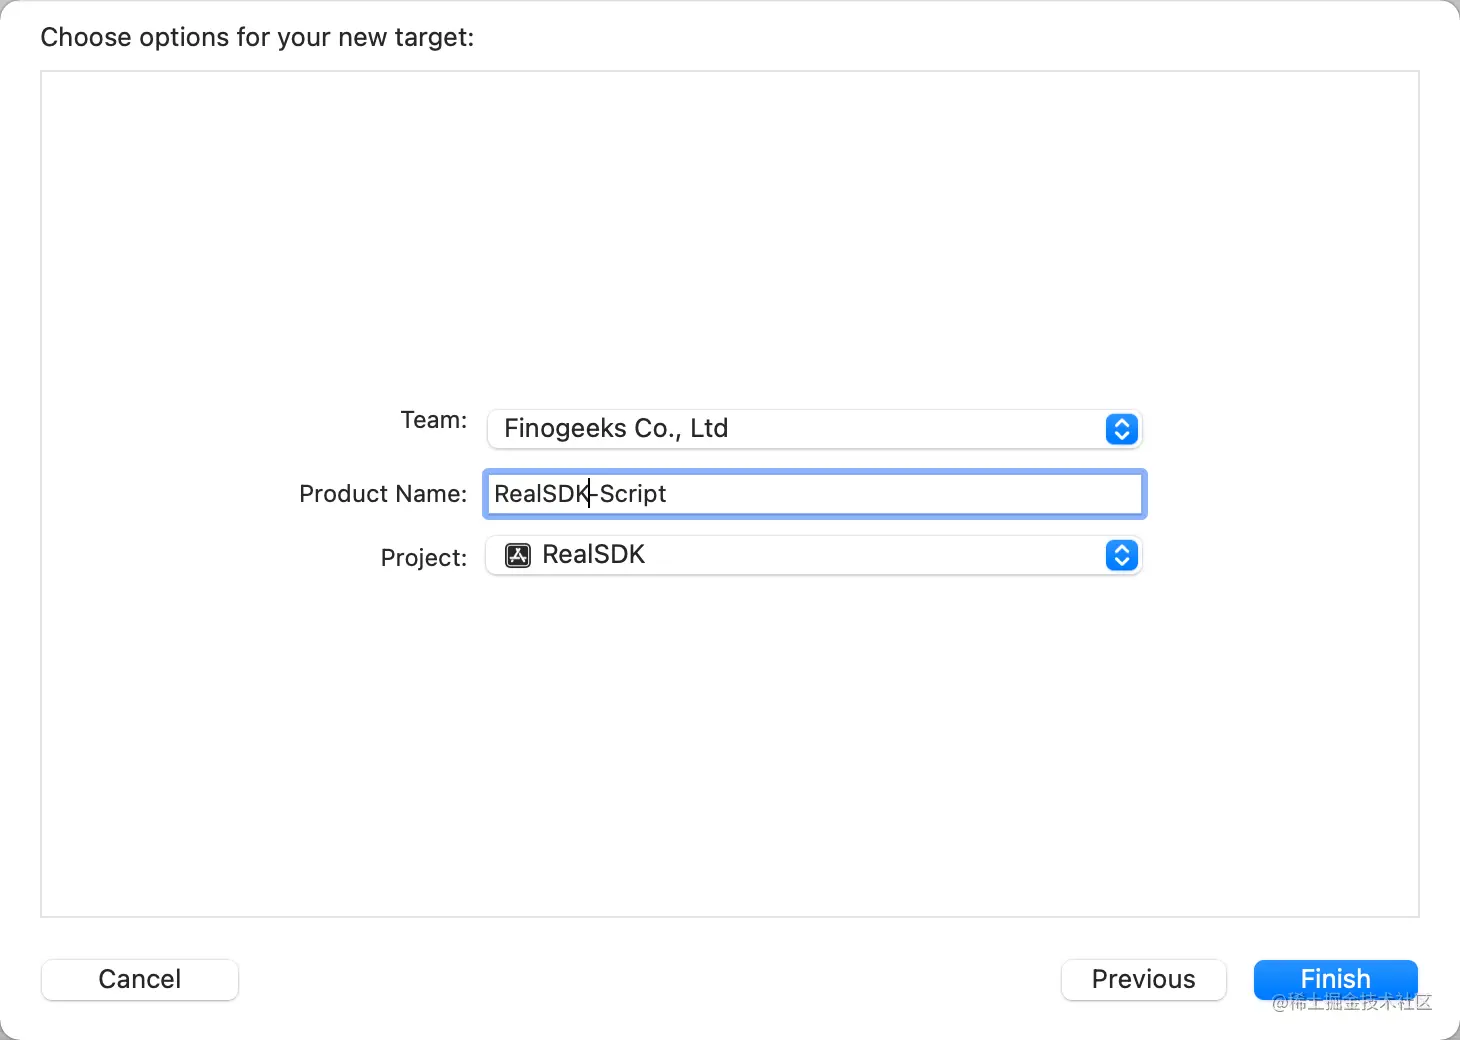Viewport: 1460px width, 1040px height.
Task: Click the Team dropdown blue arrows icon
Action: [1121, 429]
